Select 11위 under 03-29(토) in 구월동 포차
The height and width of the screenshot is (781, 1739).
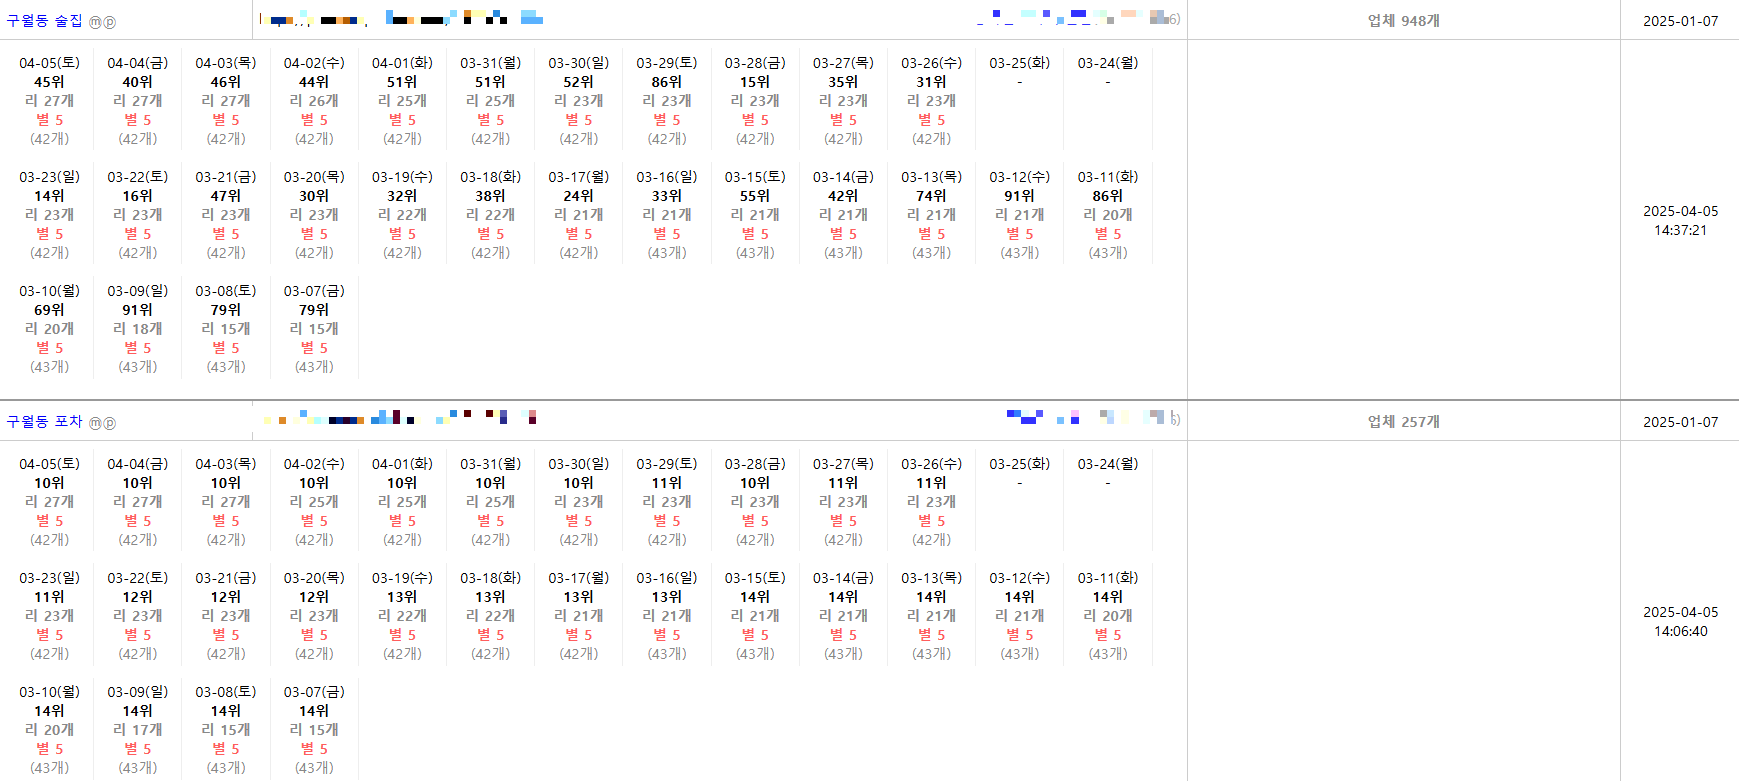(667, 483)
